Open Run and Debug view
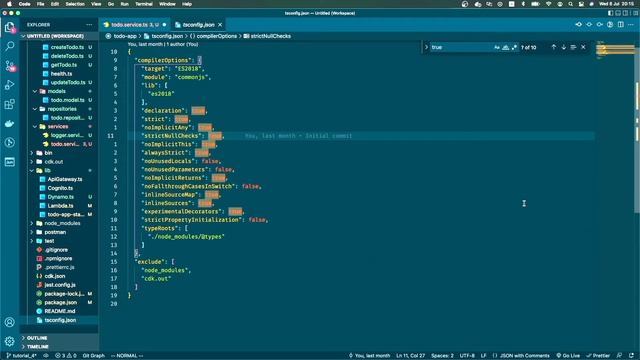640x360 pixels. tap(9, 84)
